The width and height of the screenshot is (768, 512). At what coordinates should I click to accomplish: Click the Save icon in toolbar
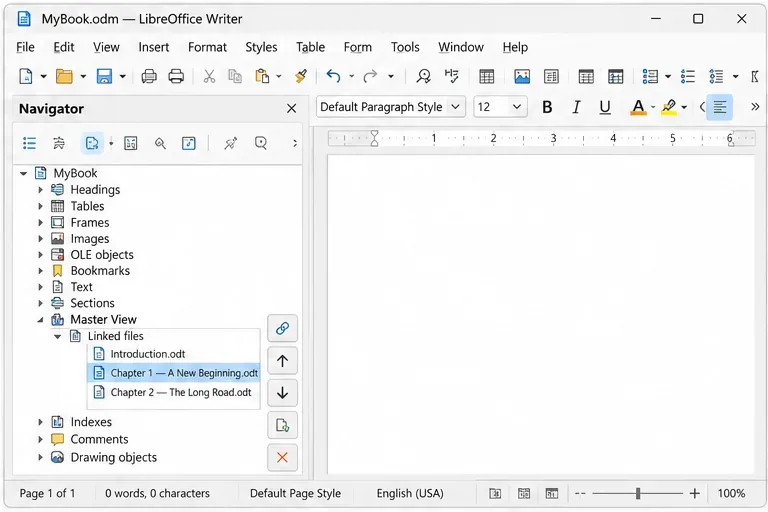tap(104, 76)
